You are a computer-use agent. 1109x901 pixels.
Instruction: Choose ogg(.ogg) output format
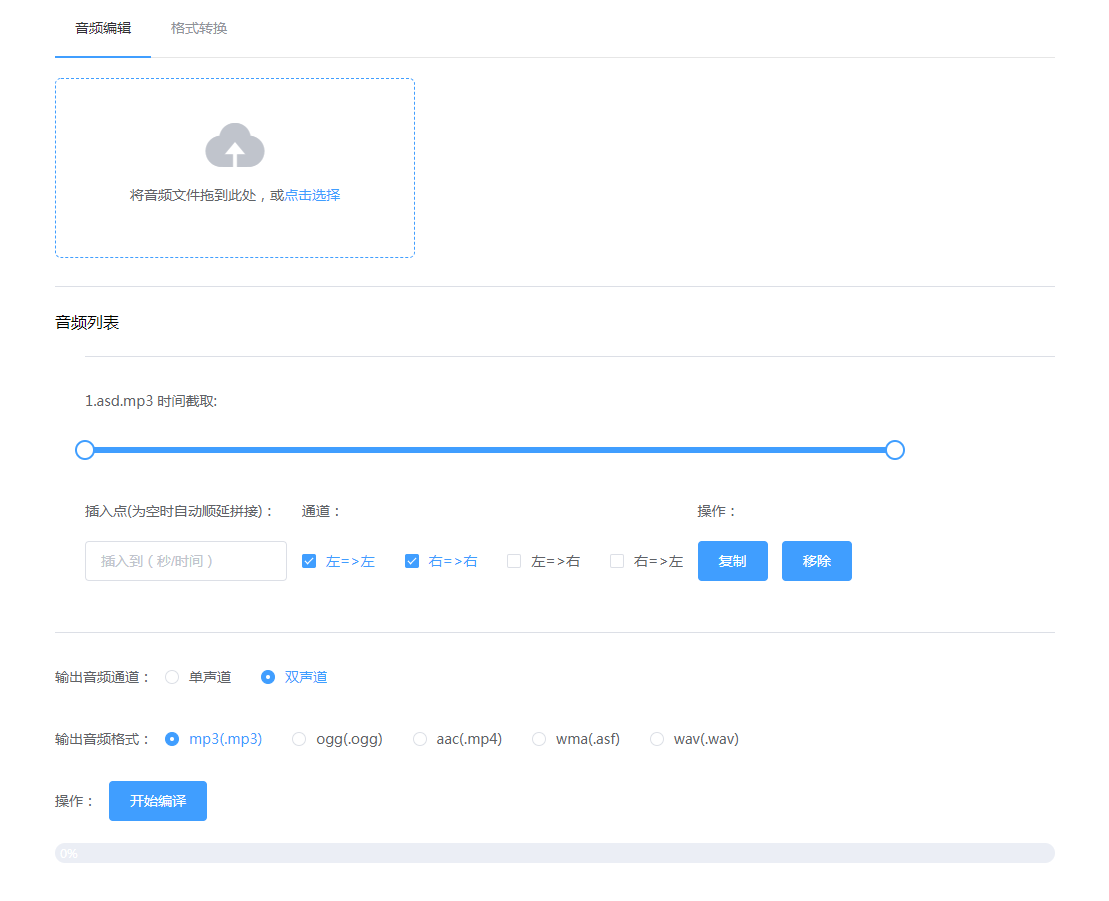[299, 738]
